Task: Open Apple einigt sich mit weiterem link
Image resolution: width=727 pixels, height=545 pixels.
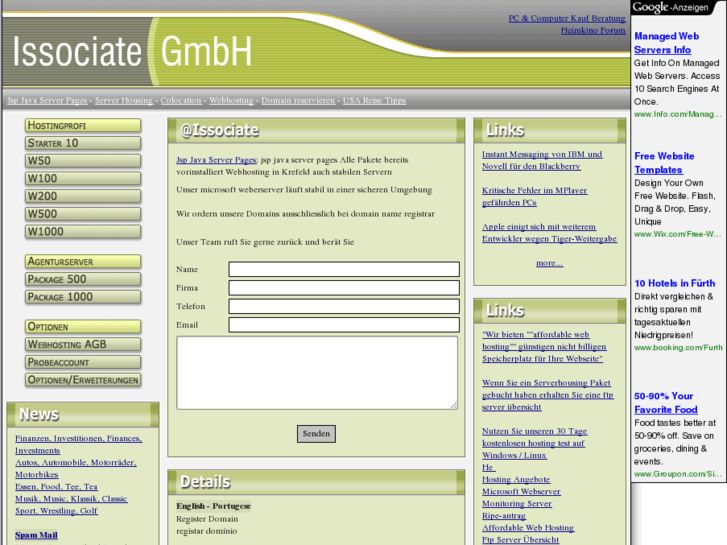Action: pos(549,232)
